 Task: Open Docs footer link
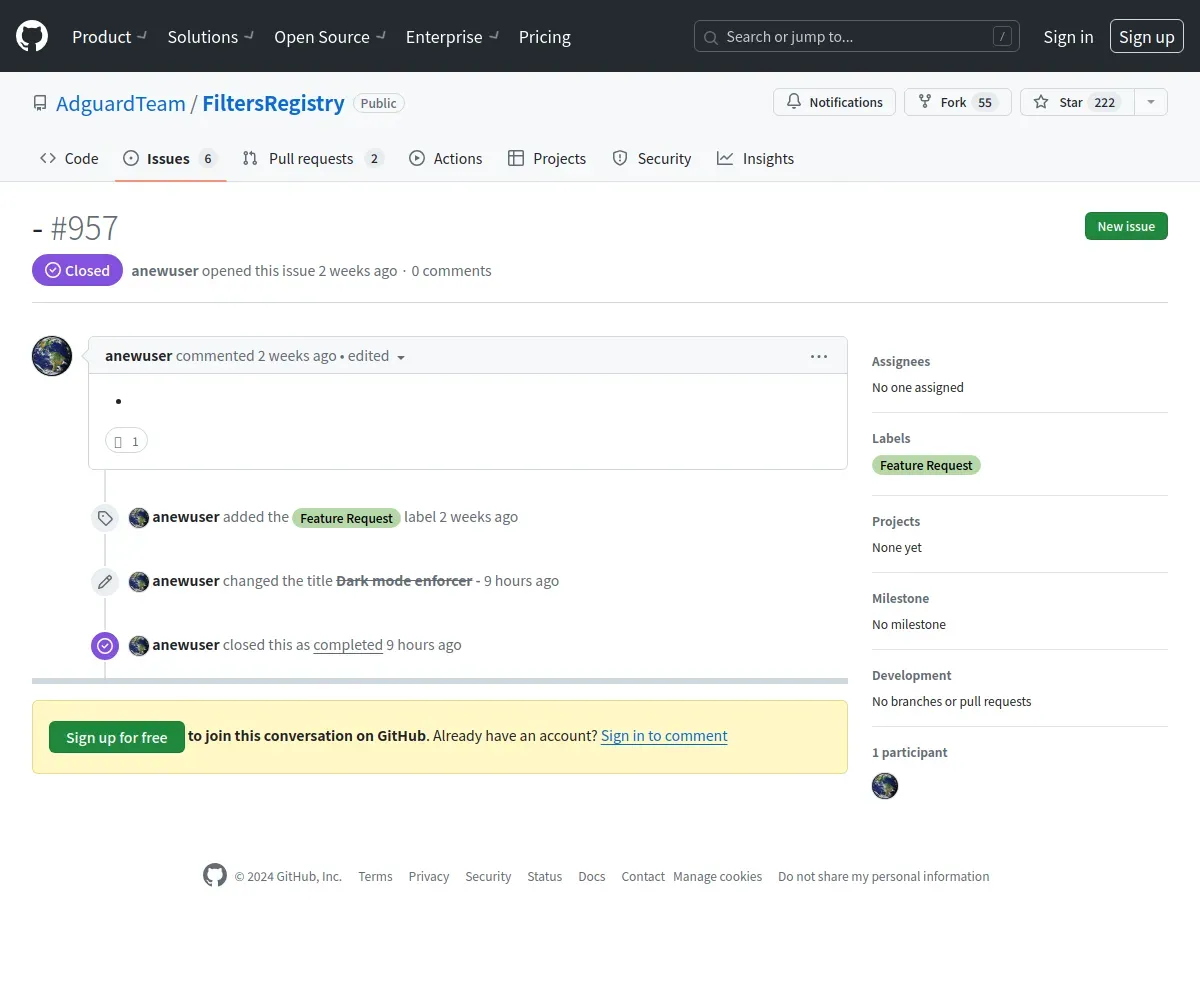[x=592, y=876]
